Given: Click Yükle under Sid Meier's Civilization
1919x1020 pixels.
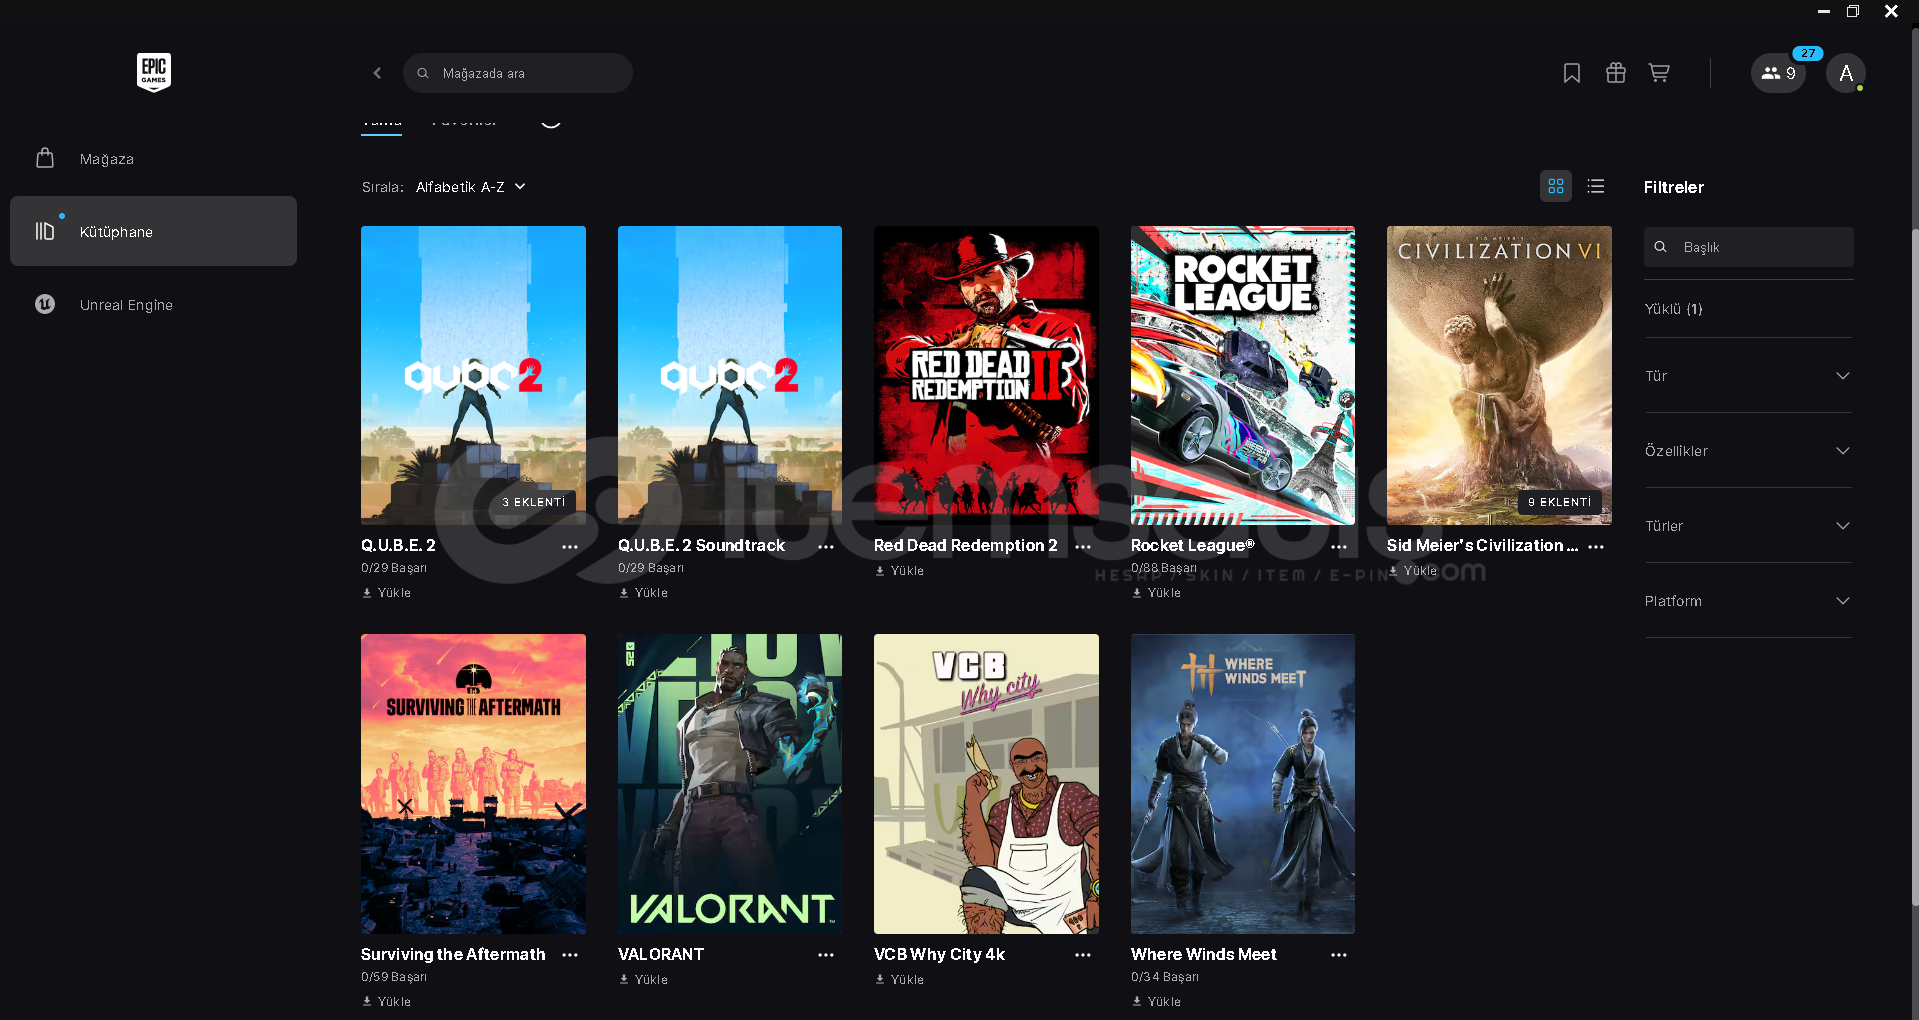Looking at the screenshot, I should click(1413, 571).
